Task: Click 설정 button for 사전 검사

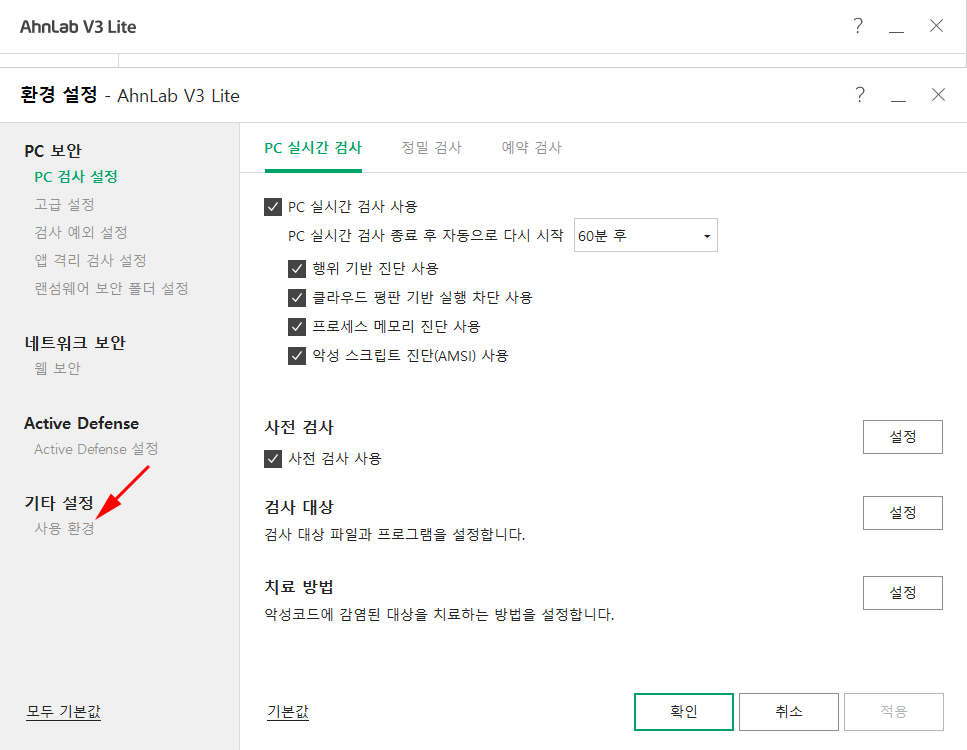Action: tap(903, 437)
